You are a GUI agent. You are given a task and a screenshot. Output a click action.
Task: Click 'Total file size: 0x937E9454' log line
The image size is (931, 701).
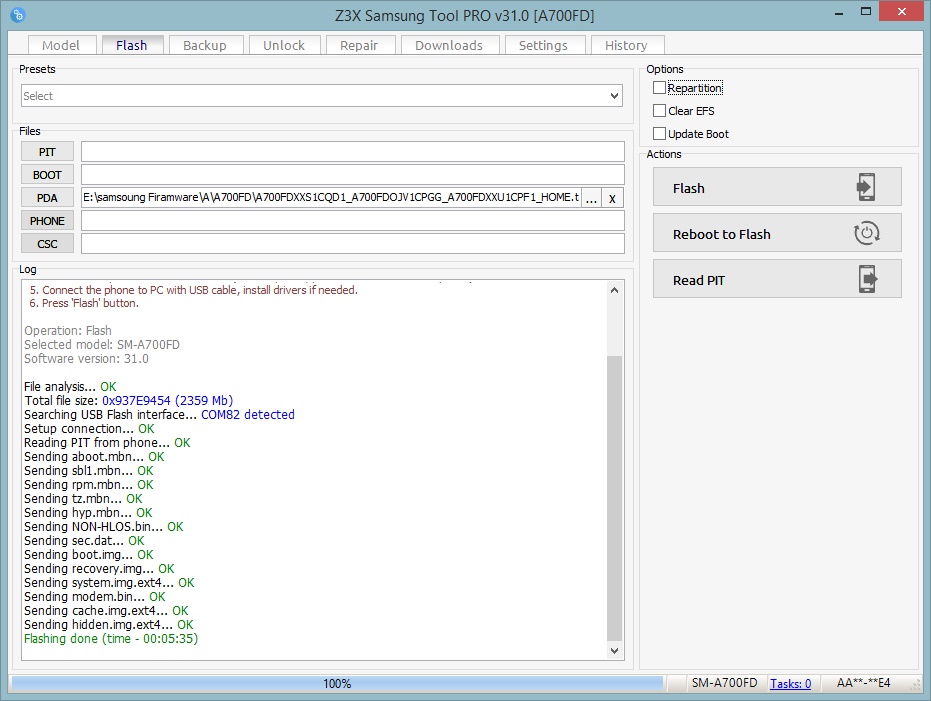click(128, 401)
